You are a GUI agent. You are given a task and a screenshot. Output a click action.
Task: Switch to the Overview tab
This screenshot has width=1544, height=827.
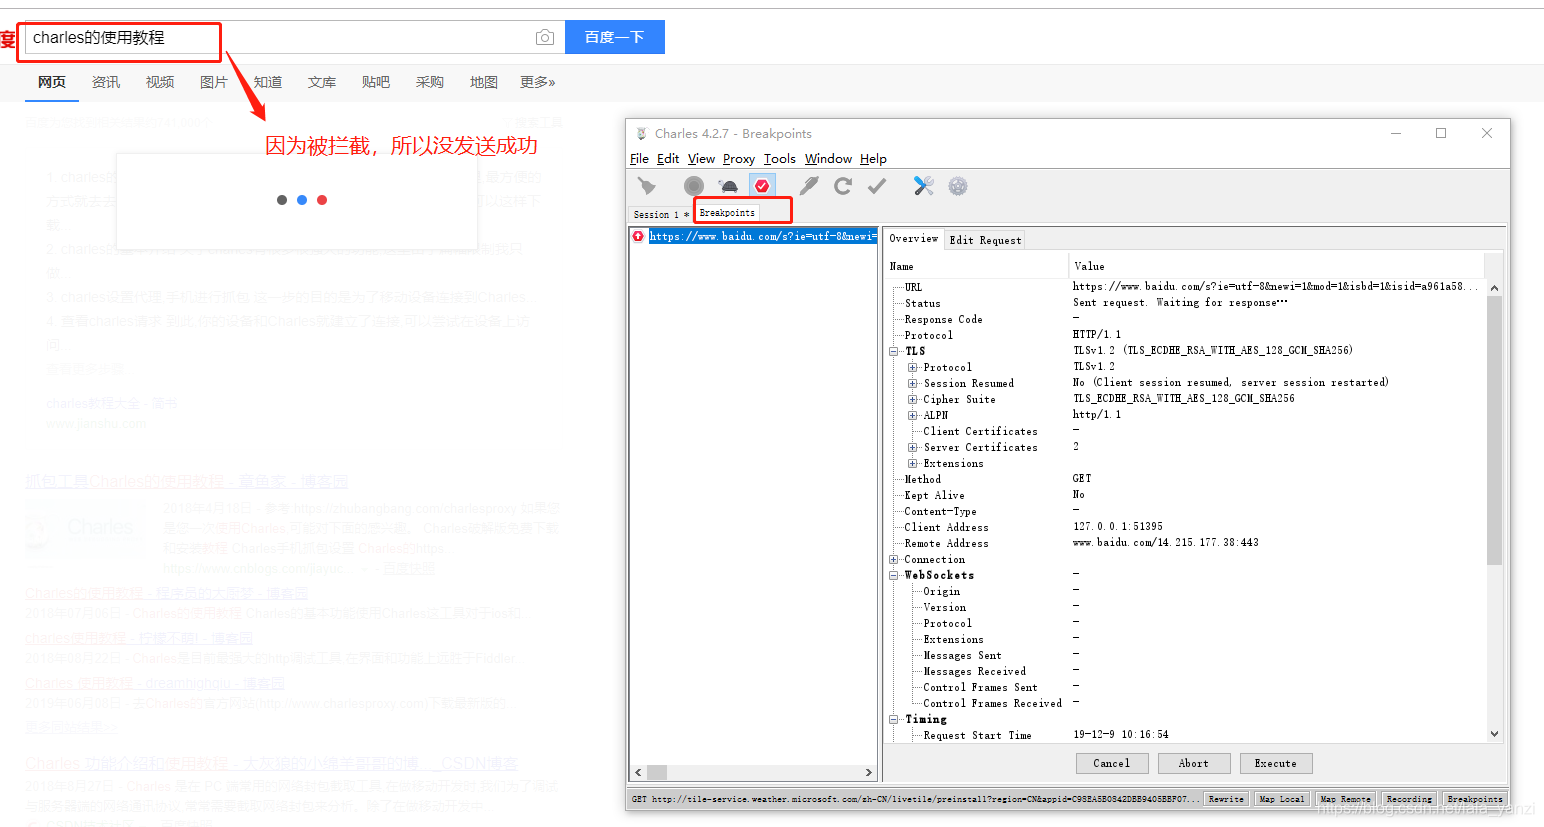click(914, 239)
